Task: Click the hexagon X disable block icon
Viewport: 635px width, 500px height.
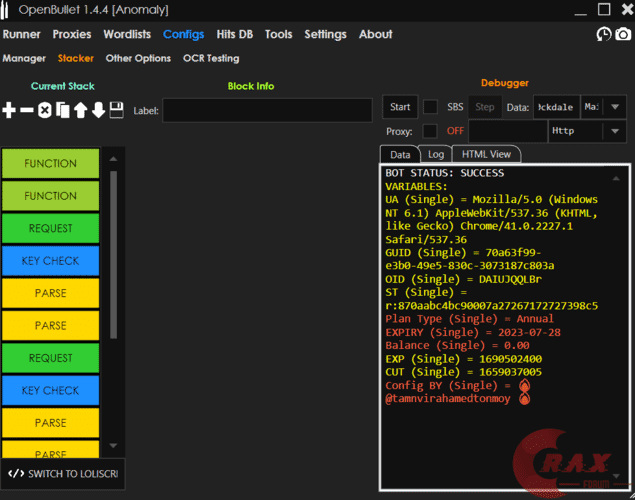Action: (45, 110)
